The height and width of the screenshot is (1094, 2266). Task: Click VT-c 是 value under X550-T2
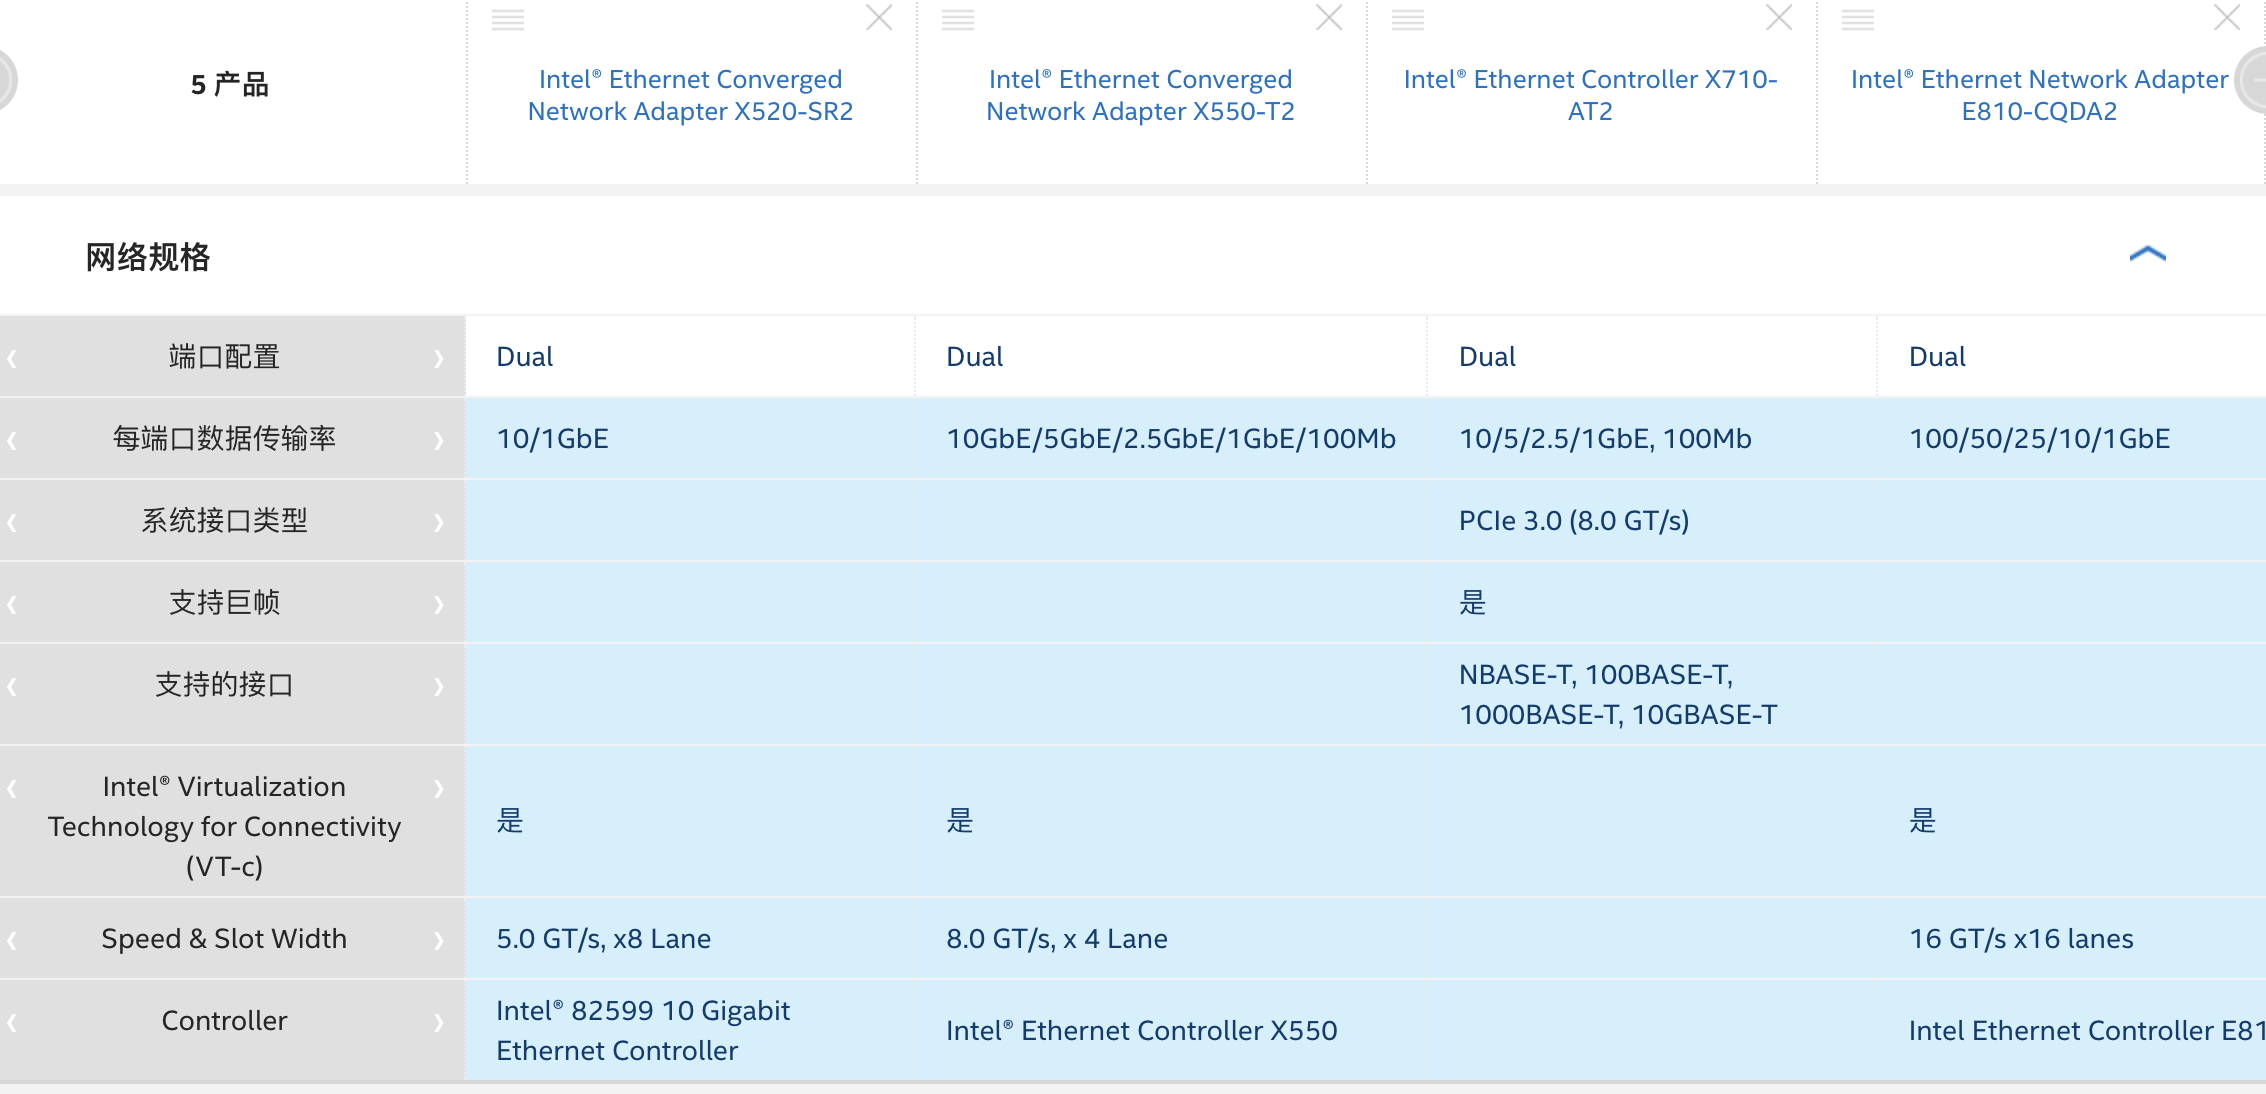pyautogui.click(x=960, y=821)
